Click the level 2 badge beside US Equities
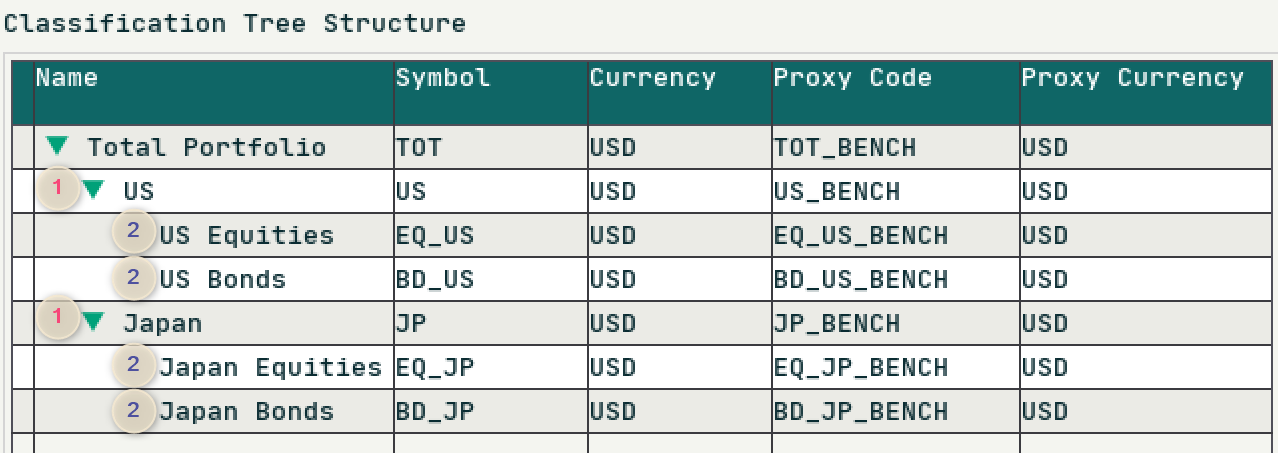This screenshot has width=1278, height=453. [134, 233]
